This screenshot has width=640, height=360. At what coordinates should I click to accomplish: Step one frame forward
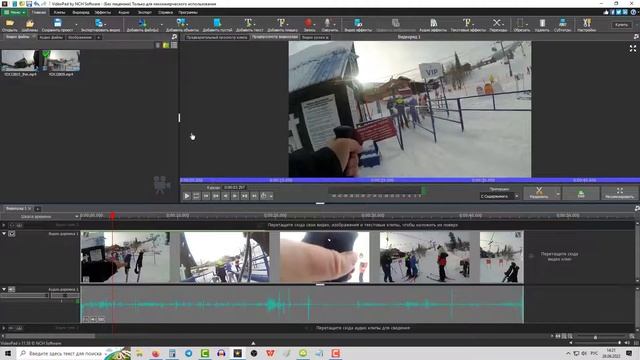tap(235, 196)
